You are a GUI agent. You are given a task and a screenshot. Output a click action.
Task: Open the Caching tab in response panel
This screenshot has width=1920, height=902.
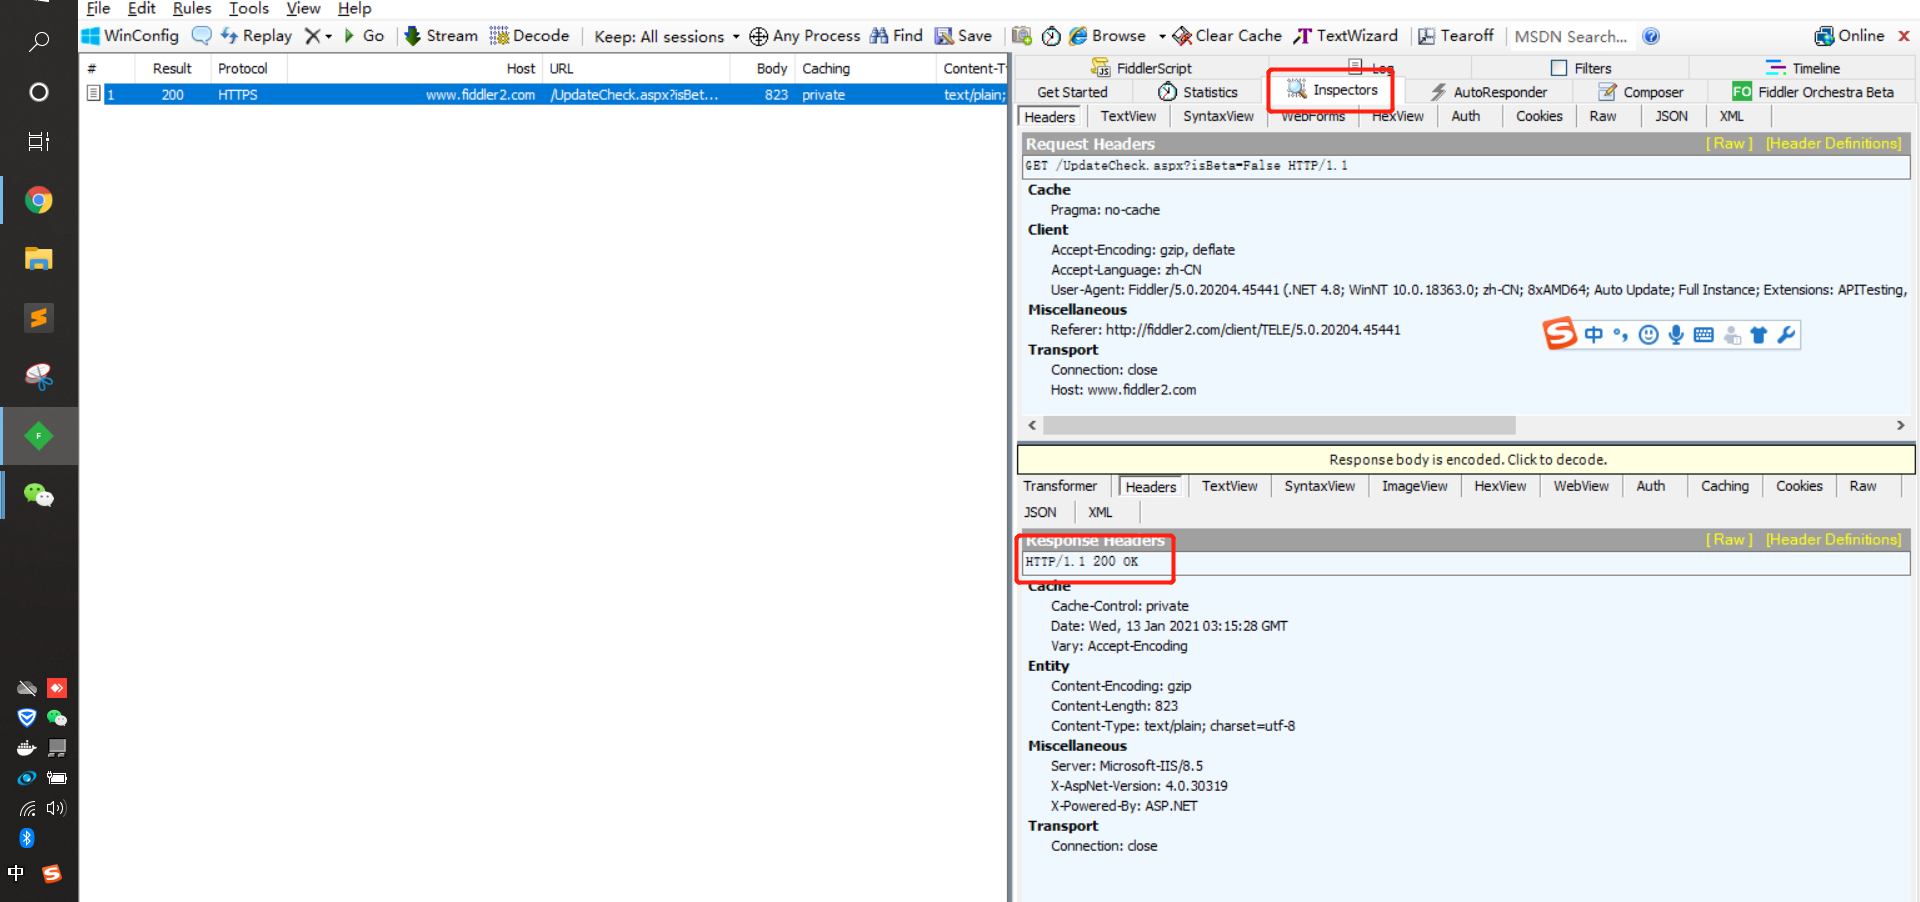point(1725,486)
